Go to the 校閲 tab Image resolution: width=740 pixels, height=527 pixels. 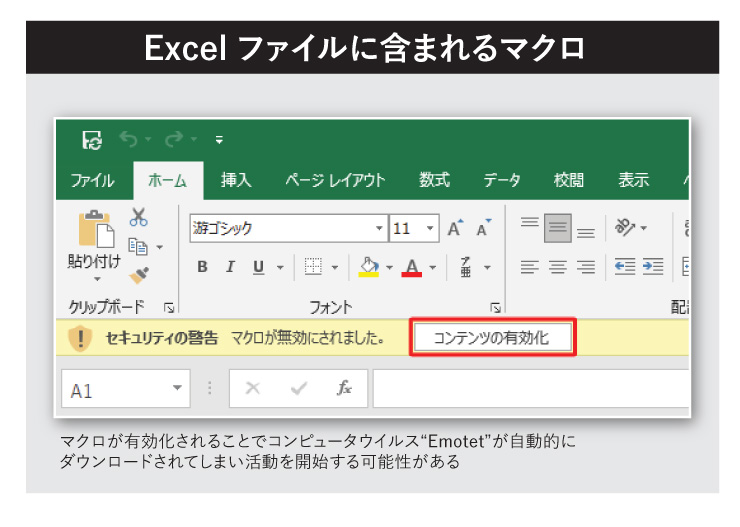click(x=569, y=180)
